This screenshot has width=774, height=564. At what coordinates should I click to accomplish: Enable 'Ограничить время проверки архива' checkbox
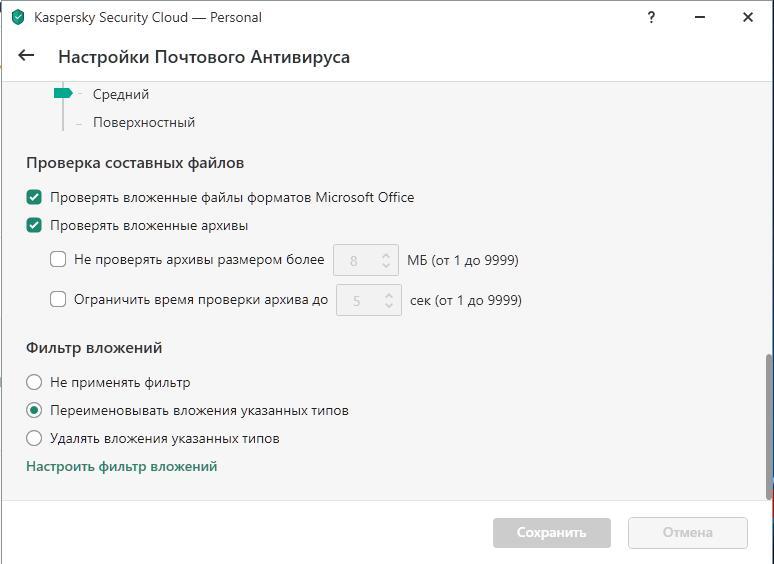[58, 299]
